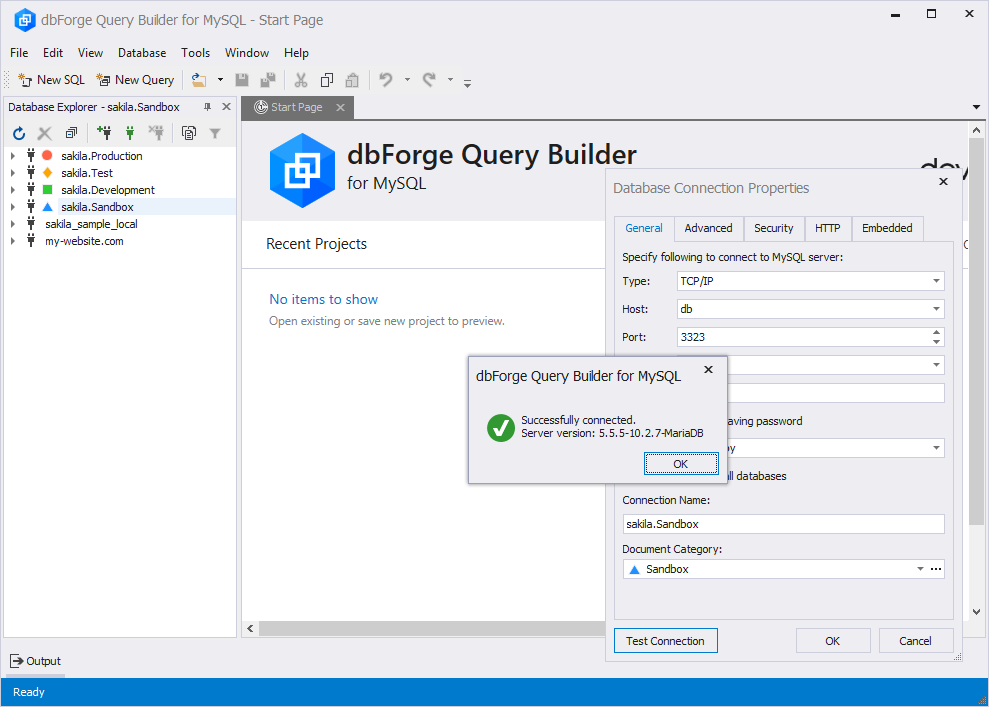Expand the sakila.Development connection node
The height and width of the screenshot is (707, 989).
point(13,189)
